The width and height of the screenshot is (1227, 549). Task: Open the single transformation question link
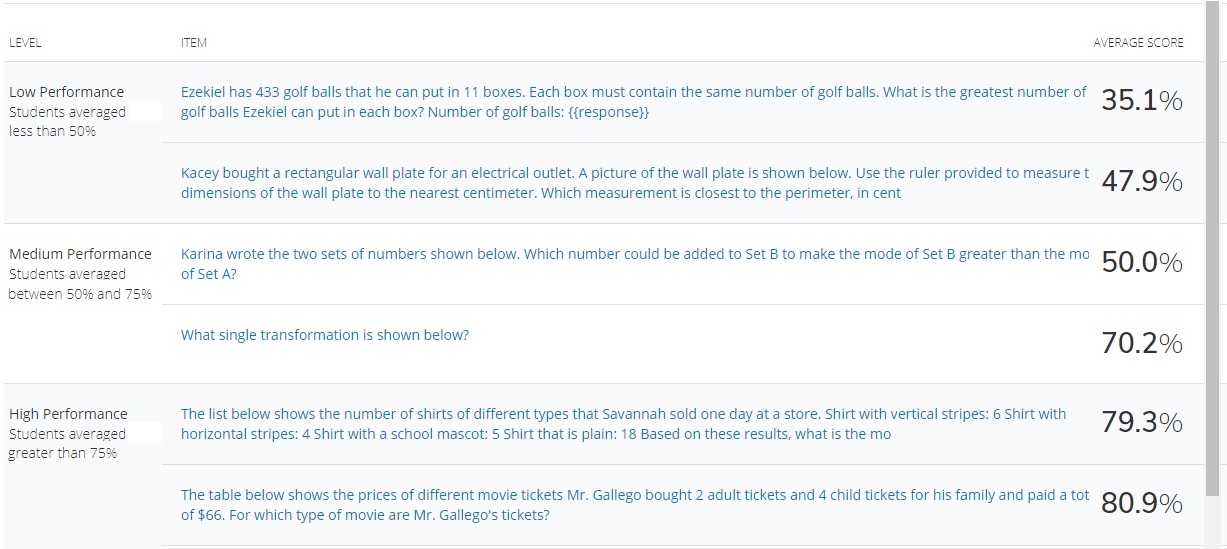325,335
